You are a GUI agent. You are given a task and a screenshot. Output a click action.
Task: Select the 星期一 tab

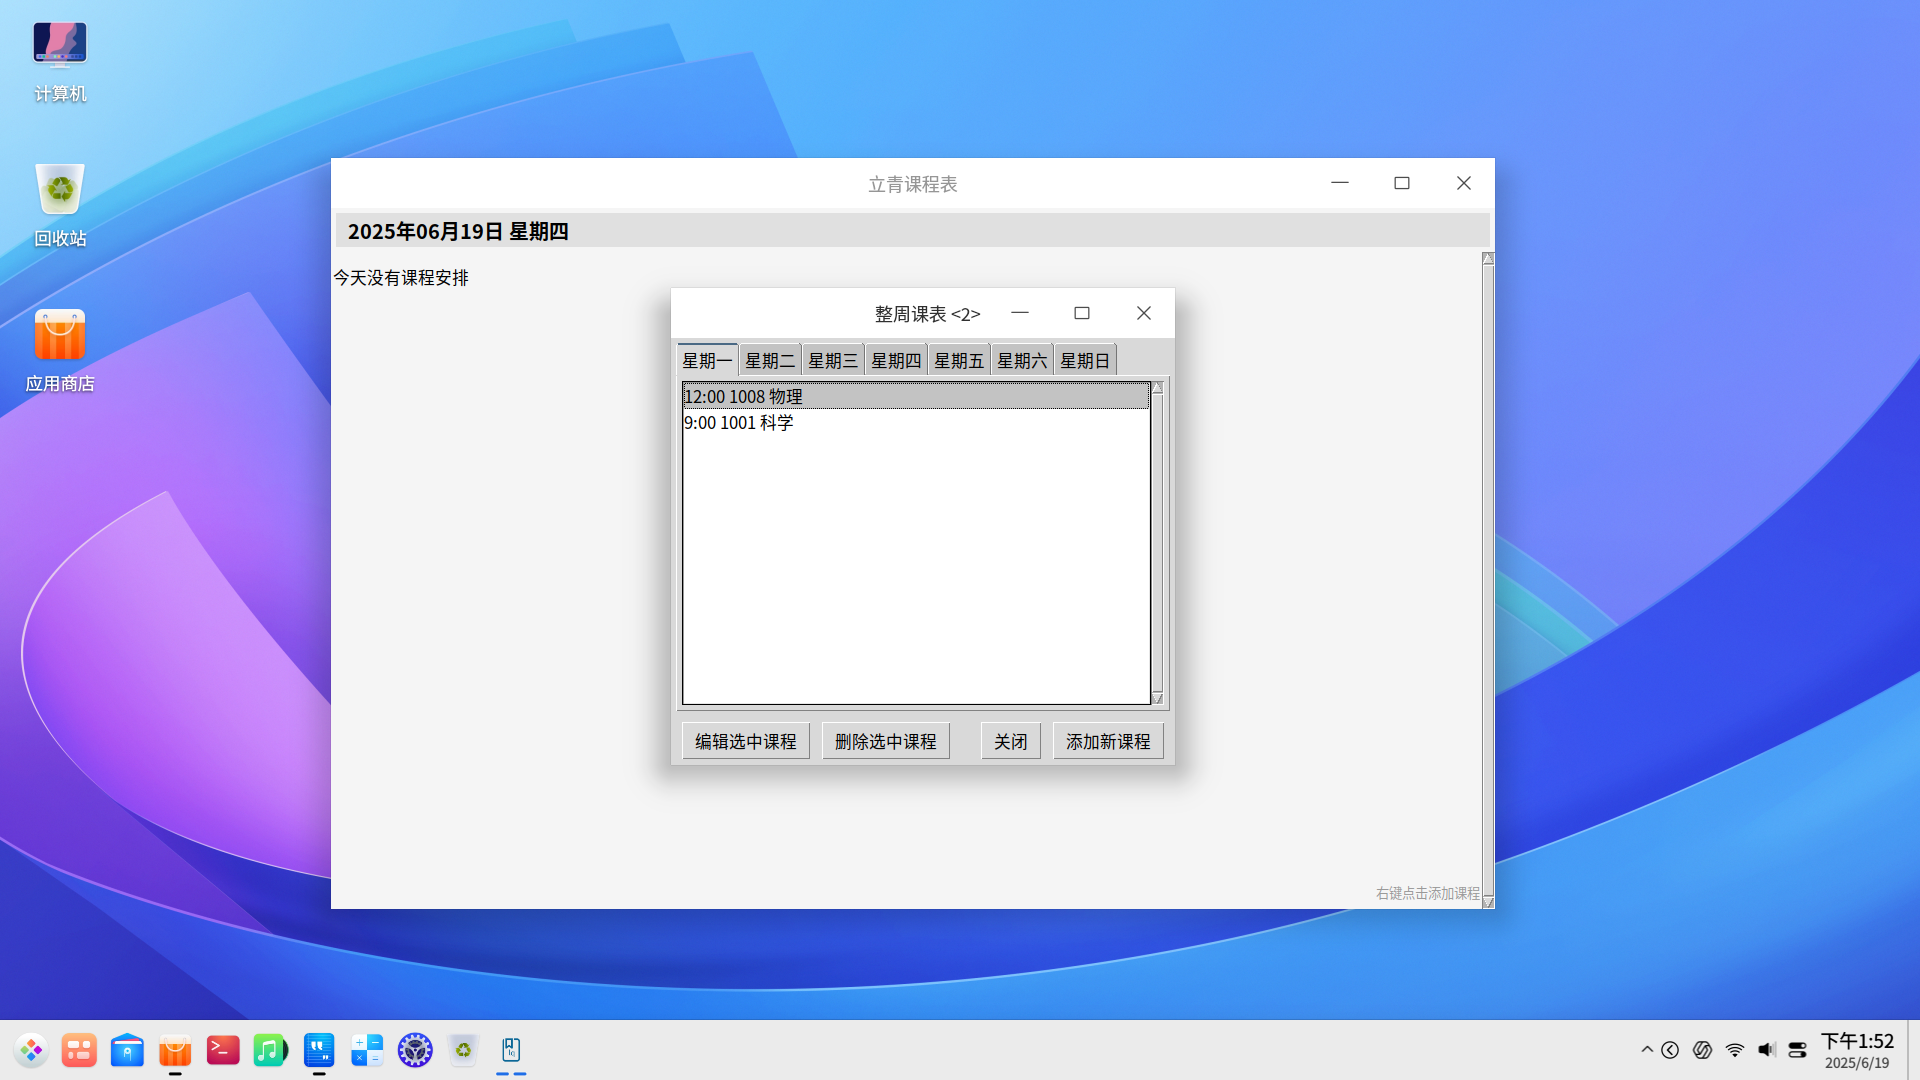click(707, 360)
